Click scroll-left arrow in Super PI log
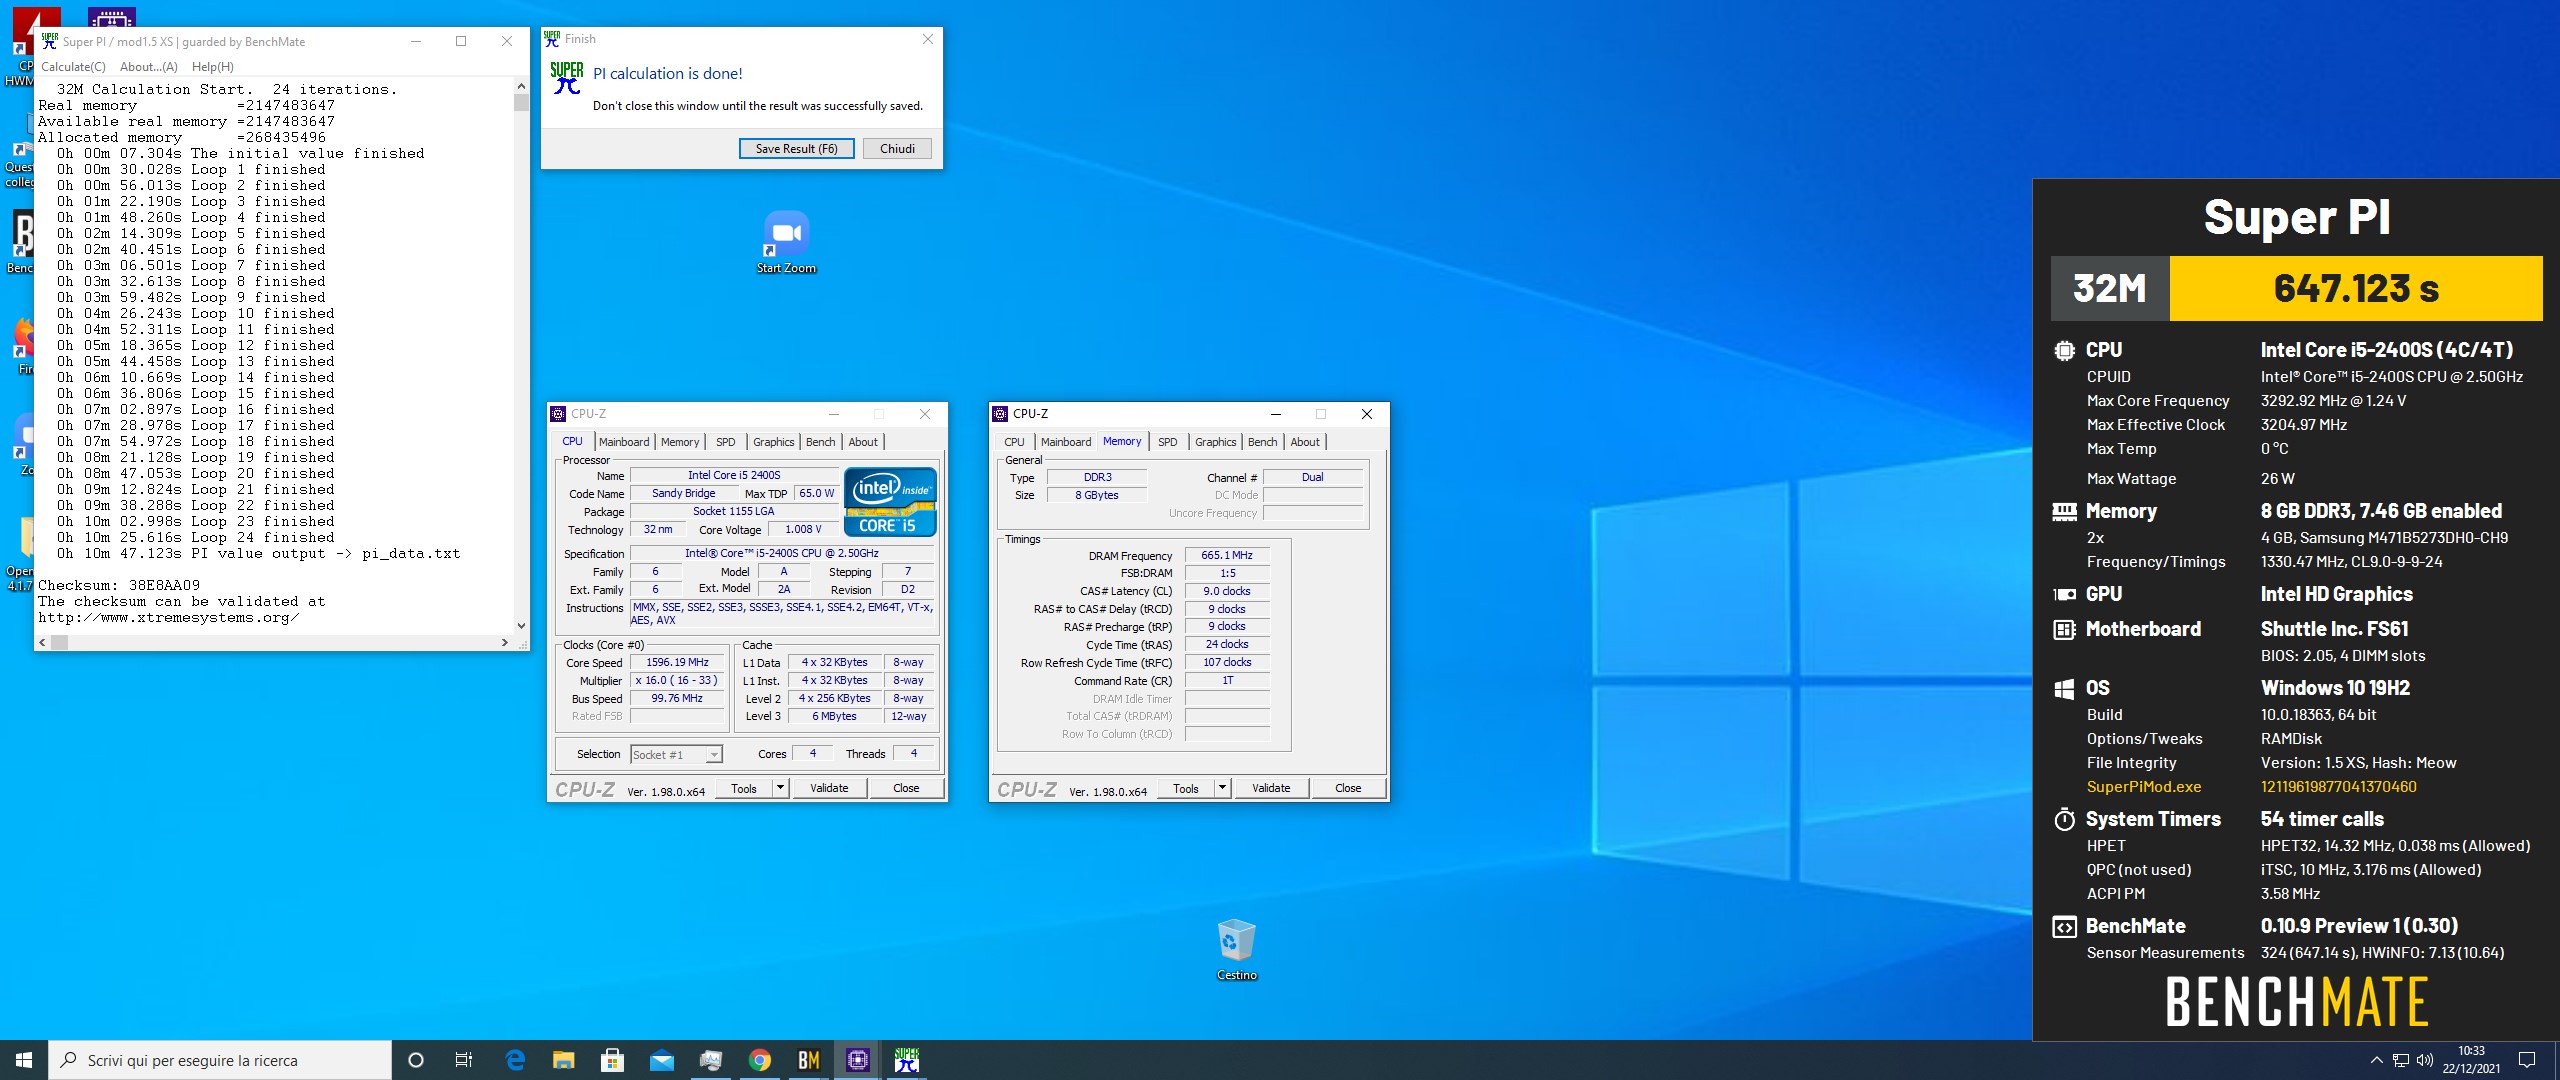Screen dimensions: 2560x1080 pyautogui.click(x=42, y=643)
